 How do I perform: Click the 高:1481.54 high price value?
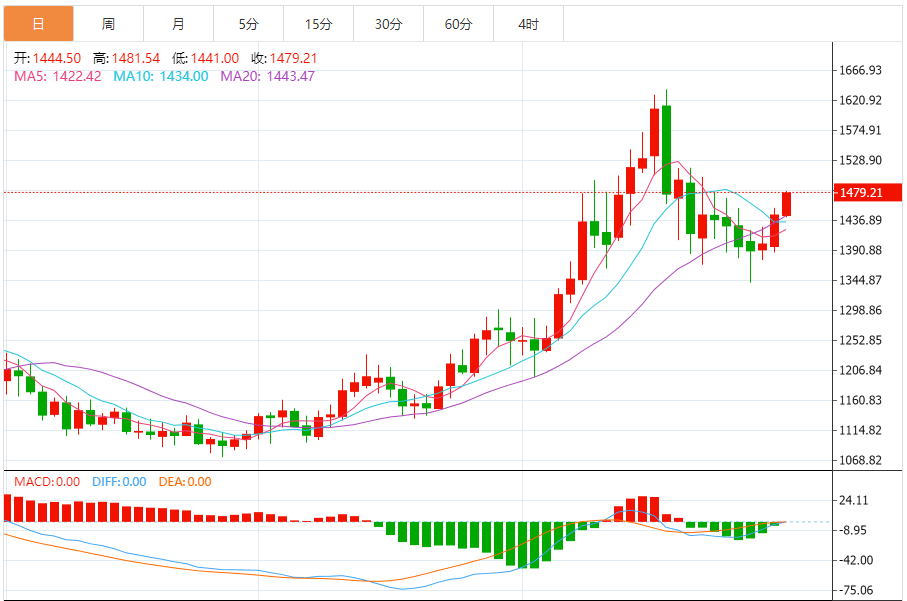coord(127,58)
